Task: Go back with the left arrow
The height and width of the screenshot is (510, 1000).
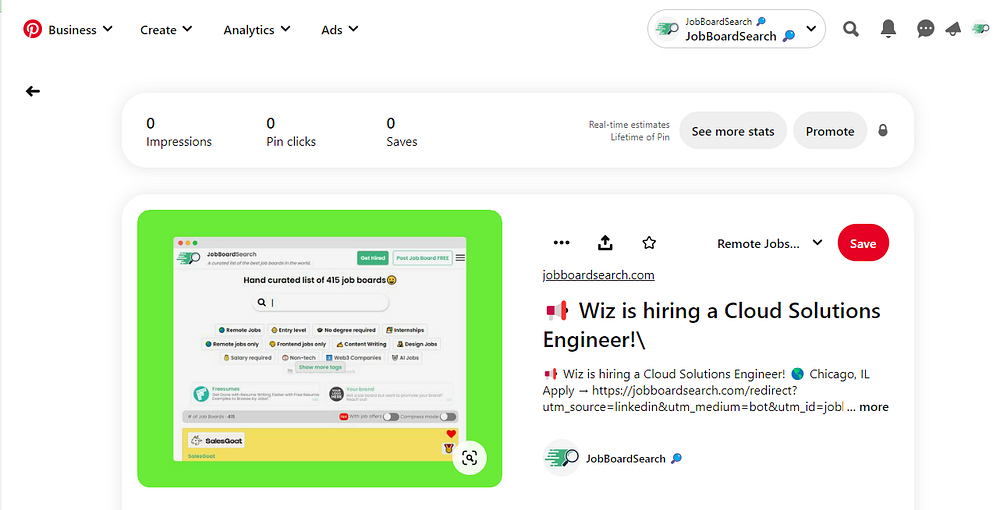Action: [x=33, y=91]
